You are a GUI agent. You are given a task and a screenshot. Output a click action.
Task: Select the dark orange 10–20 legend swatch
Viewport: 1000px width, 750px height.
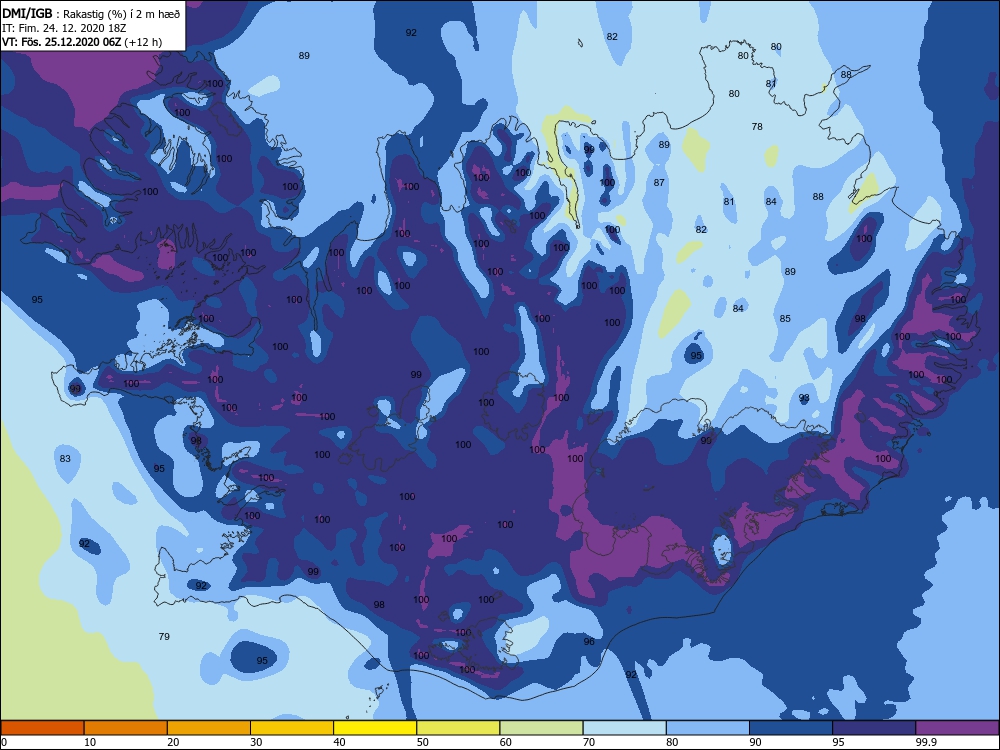[x=126, y=728]
